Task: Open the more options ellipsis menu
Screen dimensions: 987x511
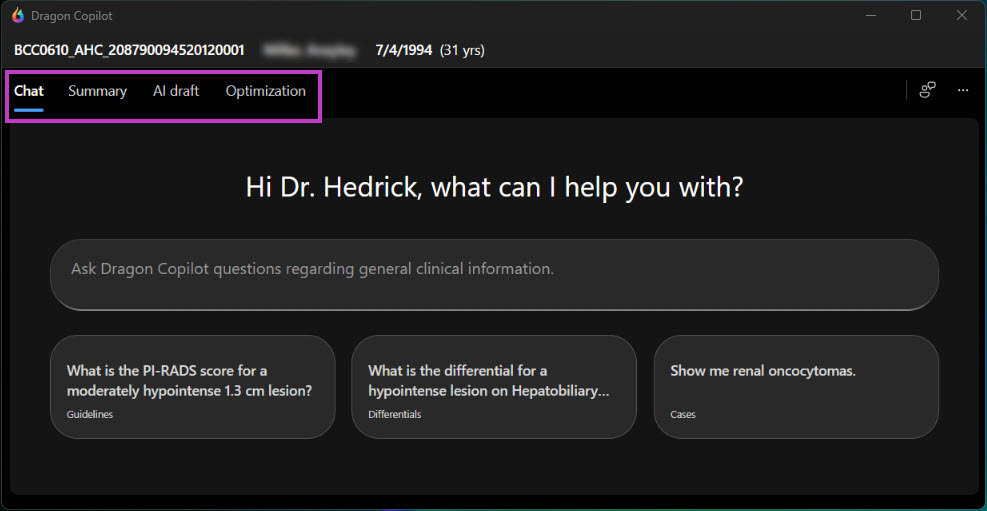Action: coord(963,90)
